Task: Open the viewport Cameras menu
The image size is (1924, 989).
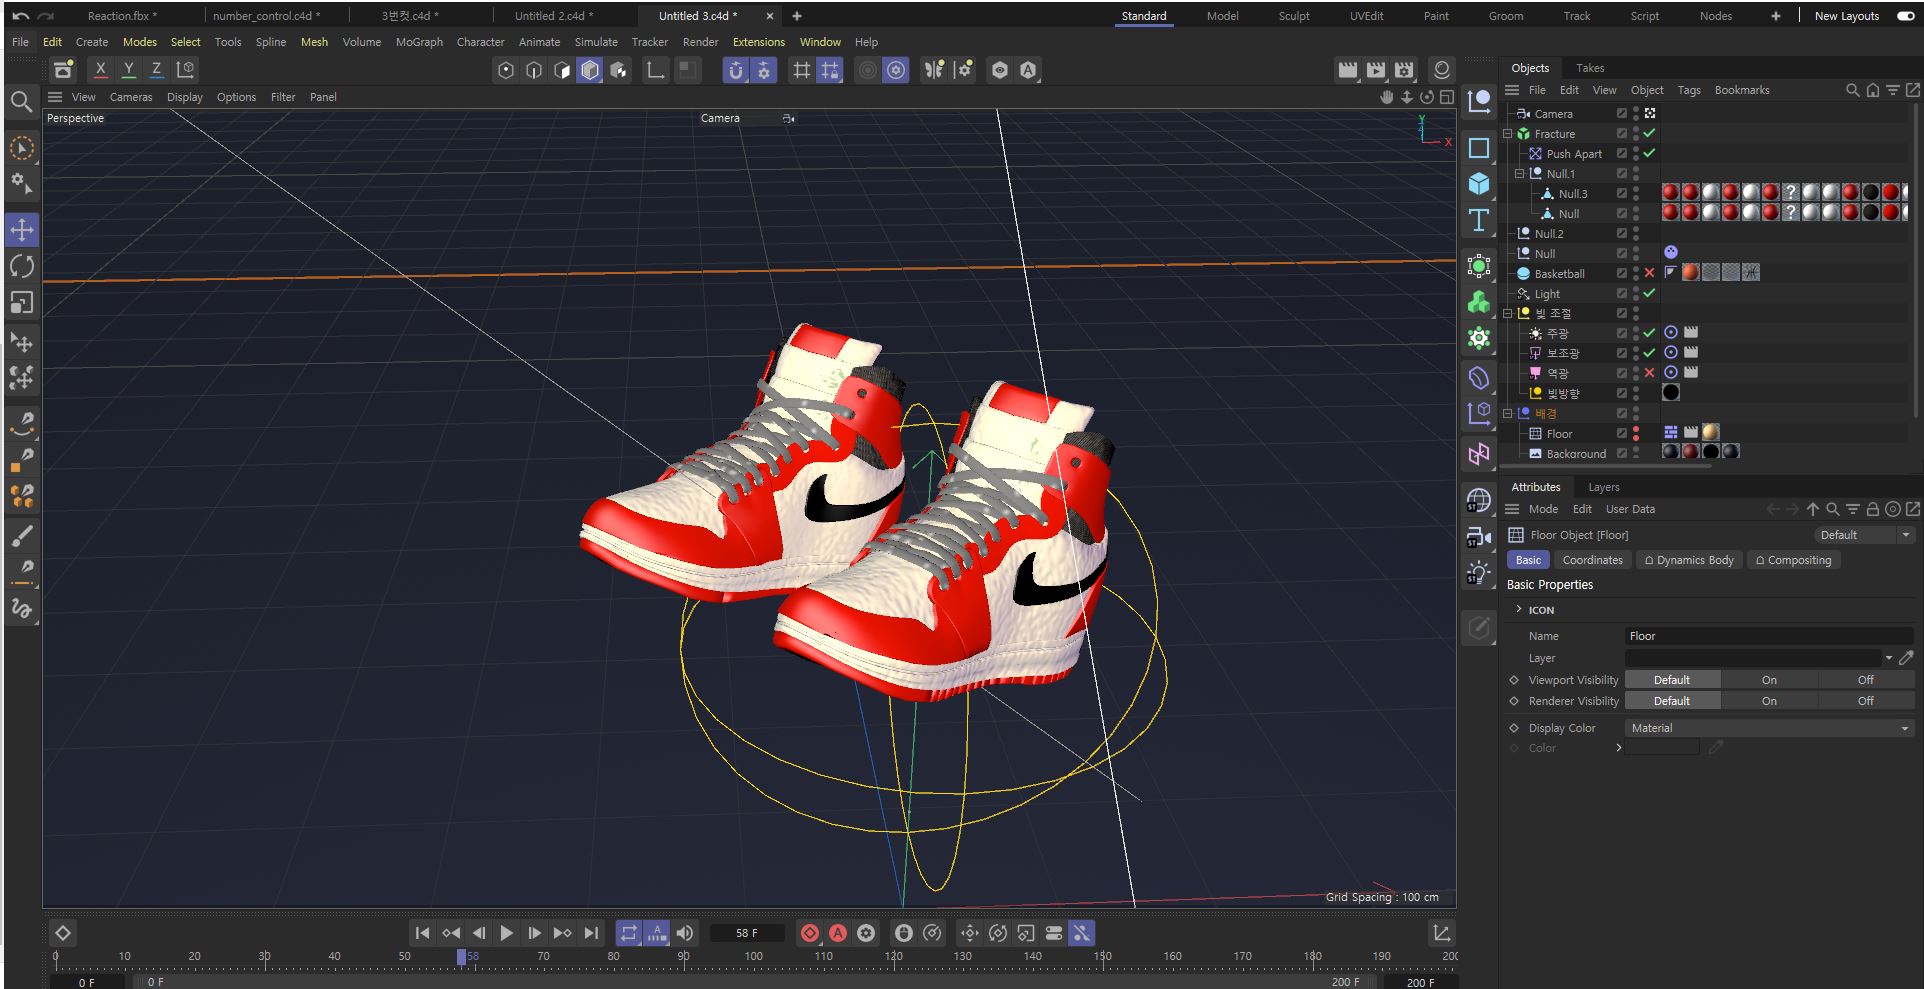Action: tap(131, 97)
